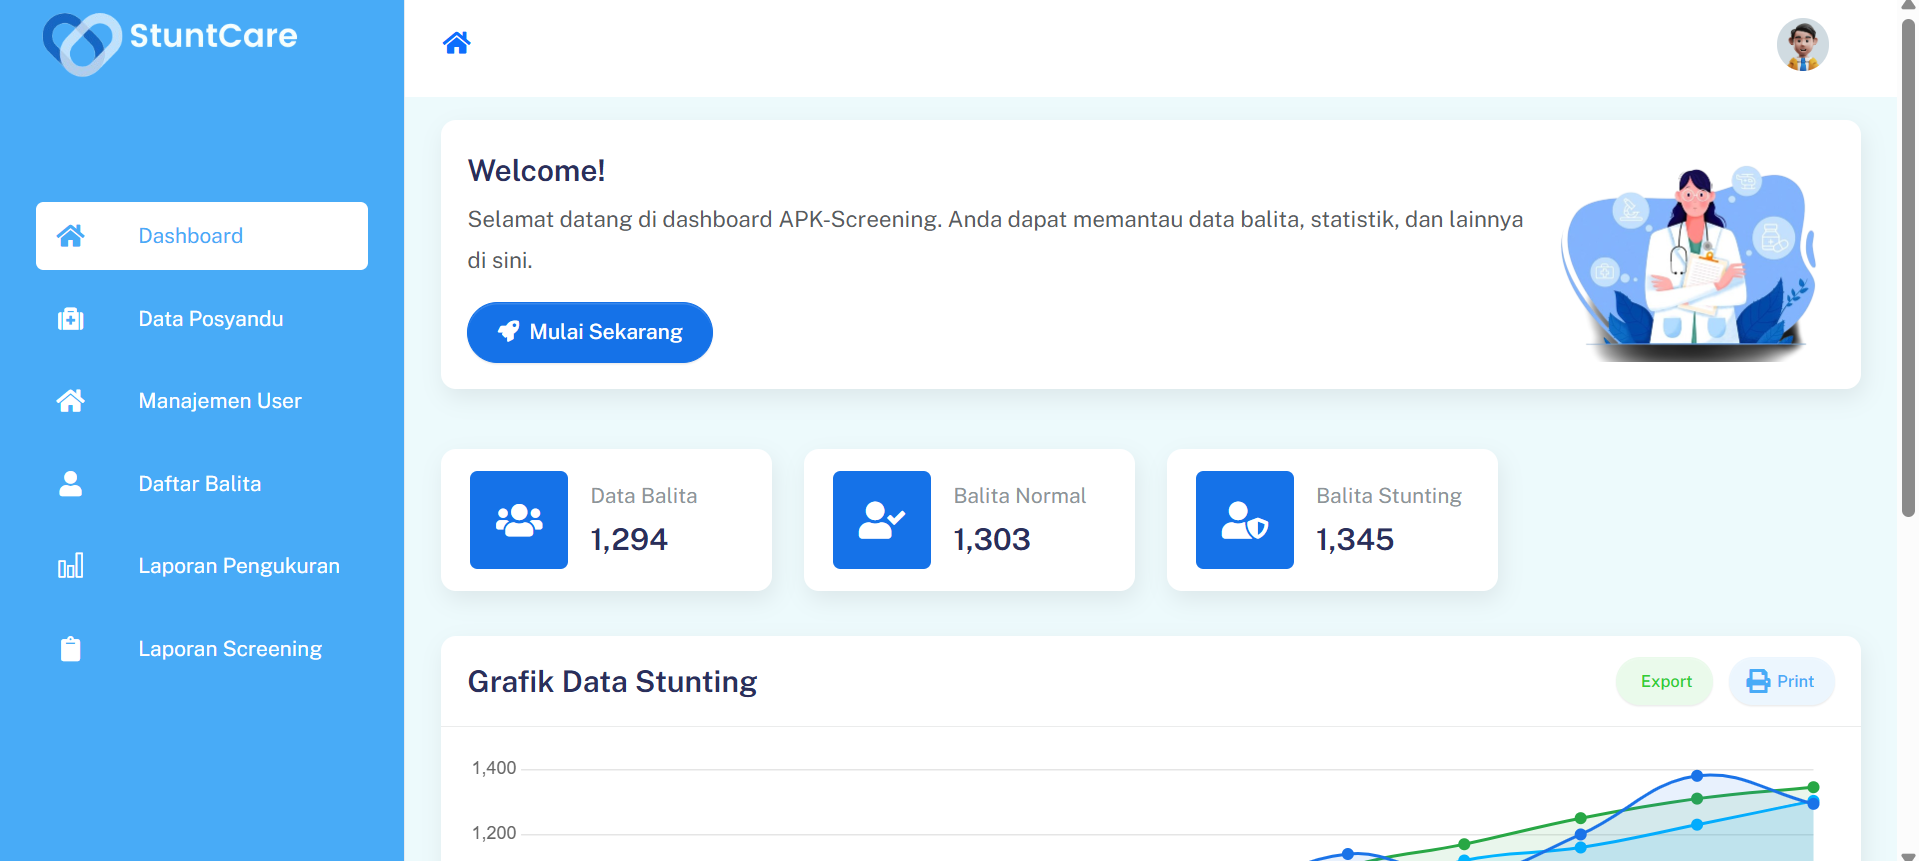Click the green Export button
Viewport: 1919px width, 861px height.
pos(1665,682)
